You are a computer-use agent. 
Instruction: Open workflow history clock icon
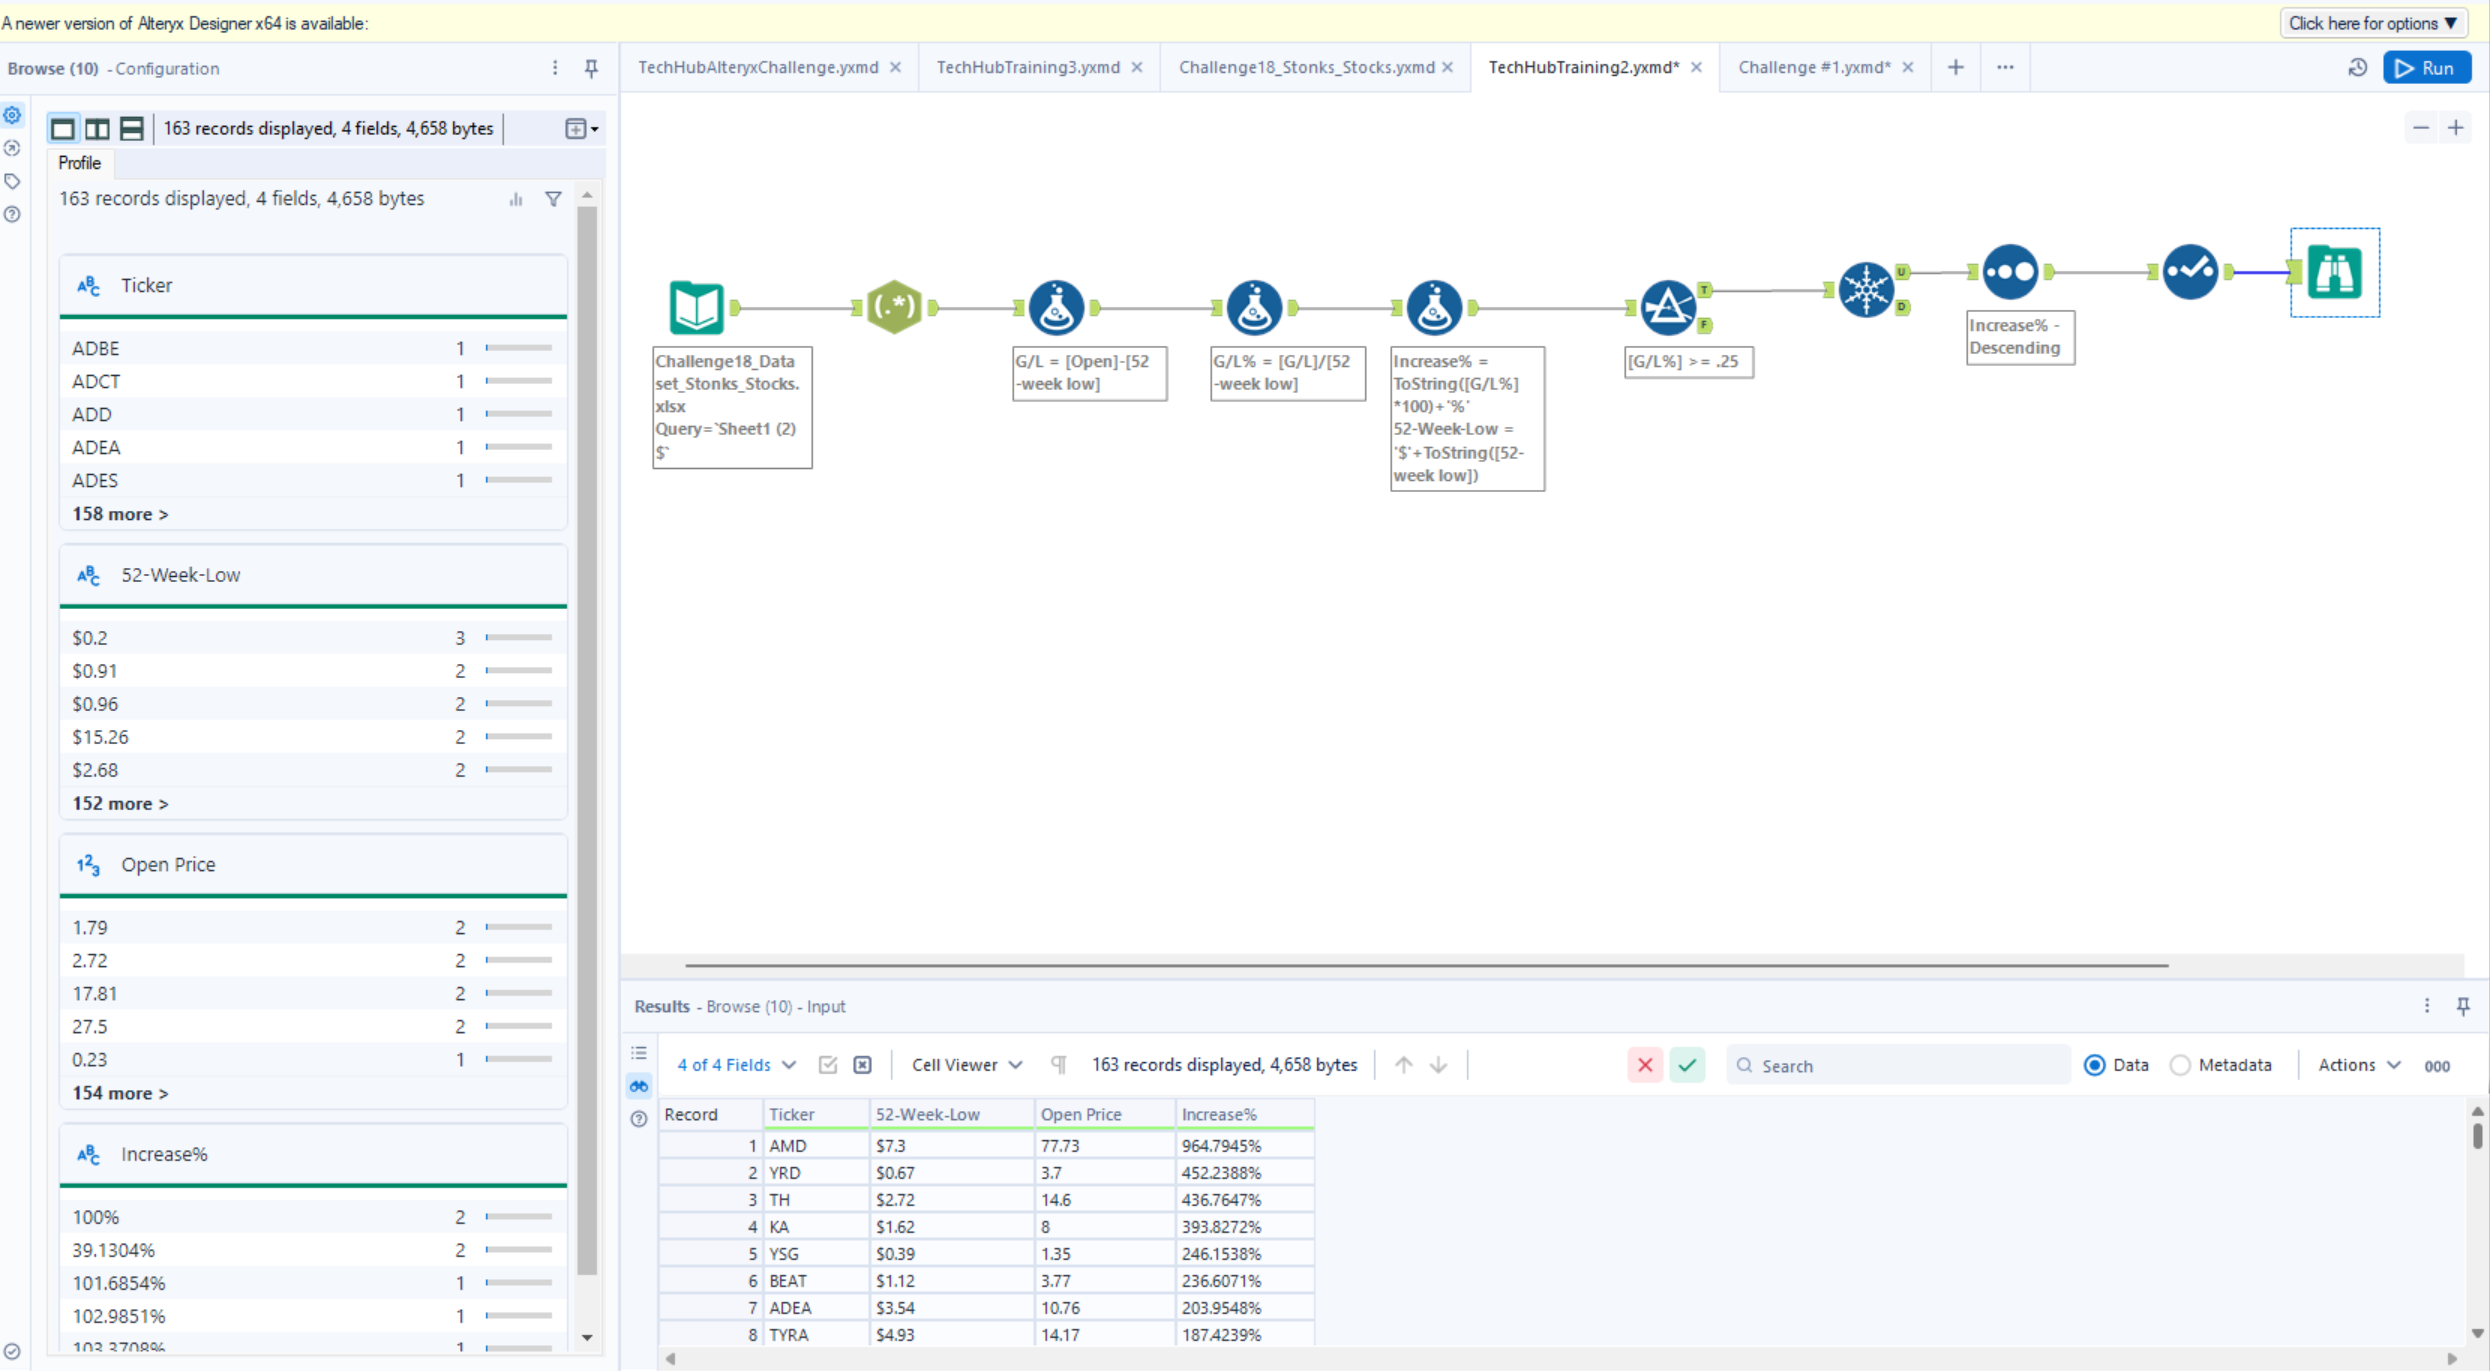tap(2357, 68)
